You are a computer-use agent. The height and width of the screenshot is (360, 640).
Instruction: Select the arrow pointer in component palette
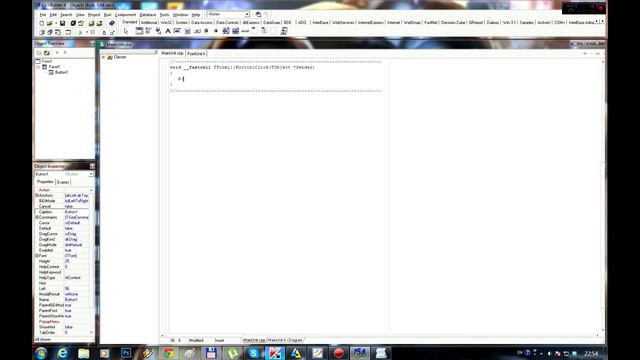click(126, 31)
